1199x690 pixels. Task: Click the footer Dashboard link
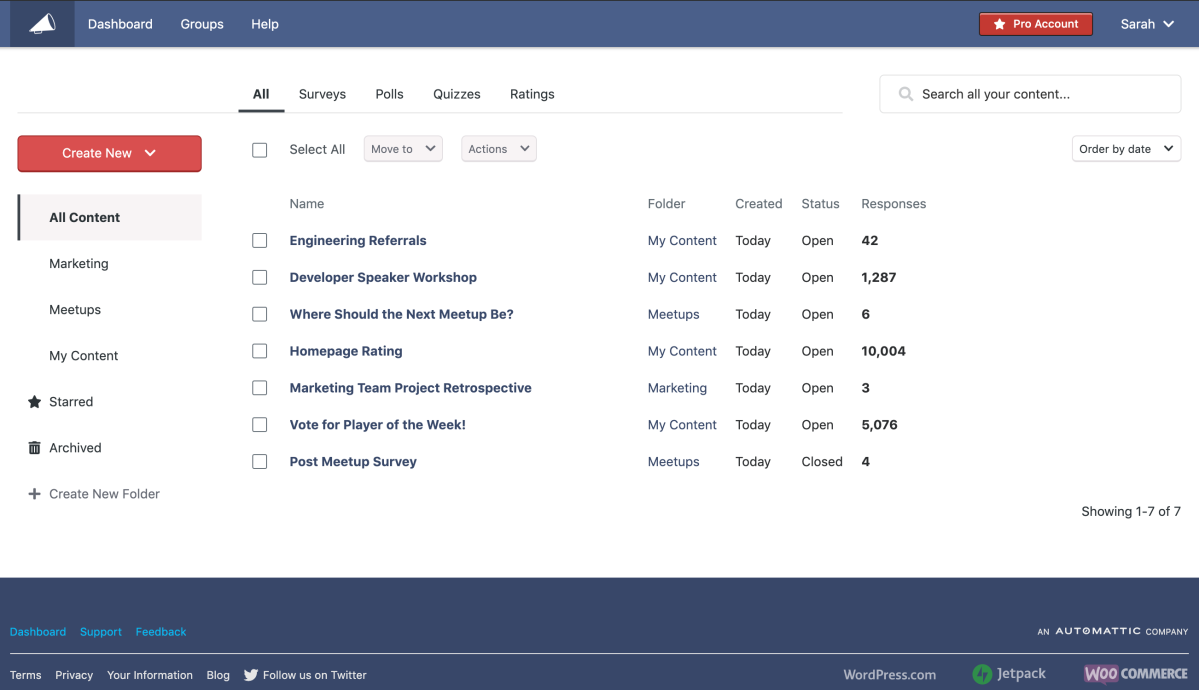(x=37, y=632)
